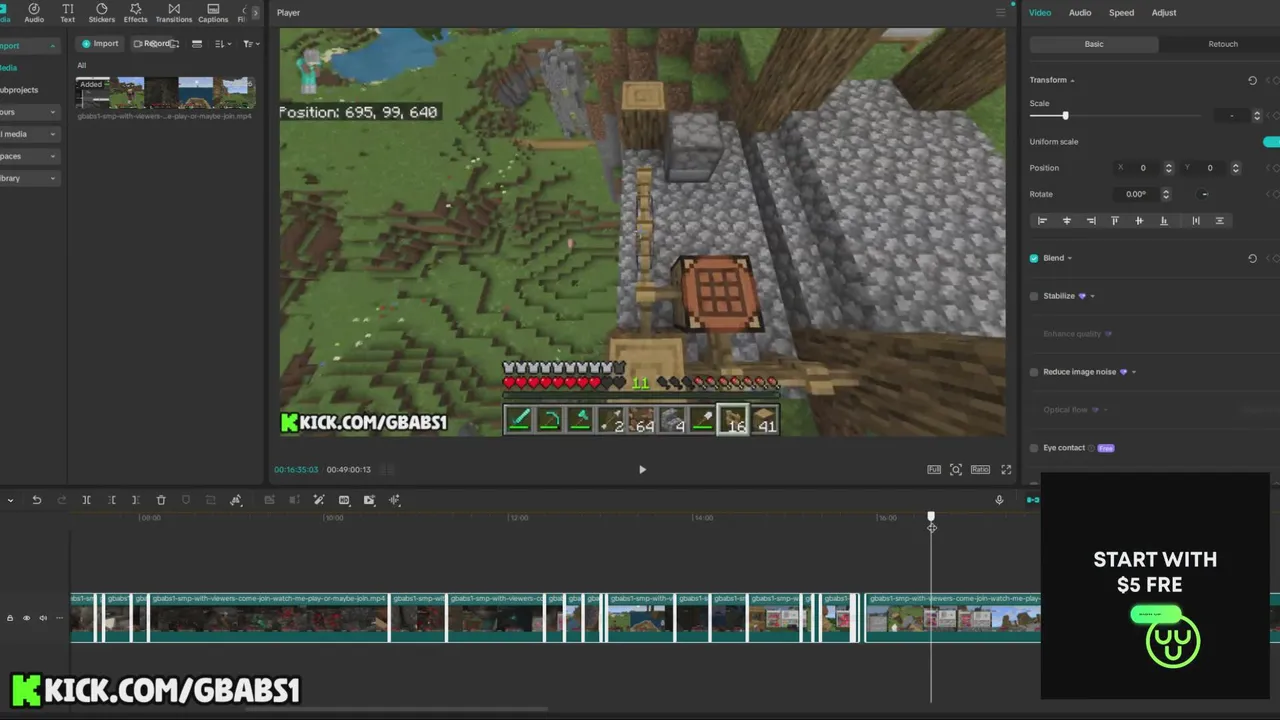Enter fullscreen preview in Player
The height and width of the screenshot is (720, 1280).
click(1006, 469)
